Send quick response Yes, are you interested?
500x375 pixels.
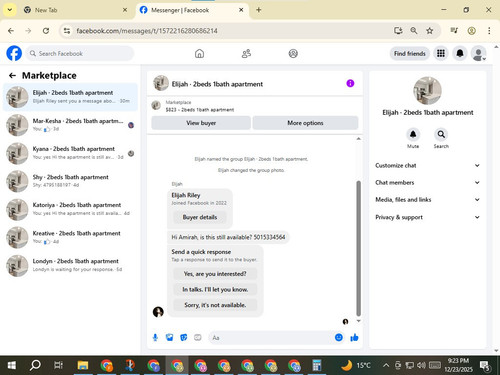215,274
